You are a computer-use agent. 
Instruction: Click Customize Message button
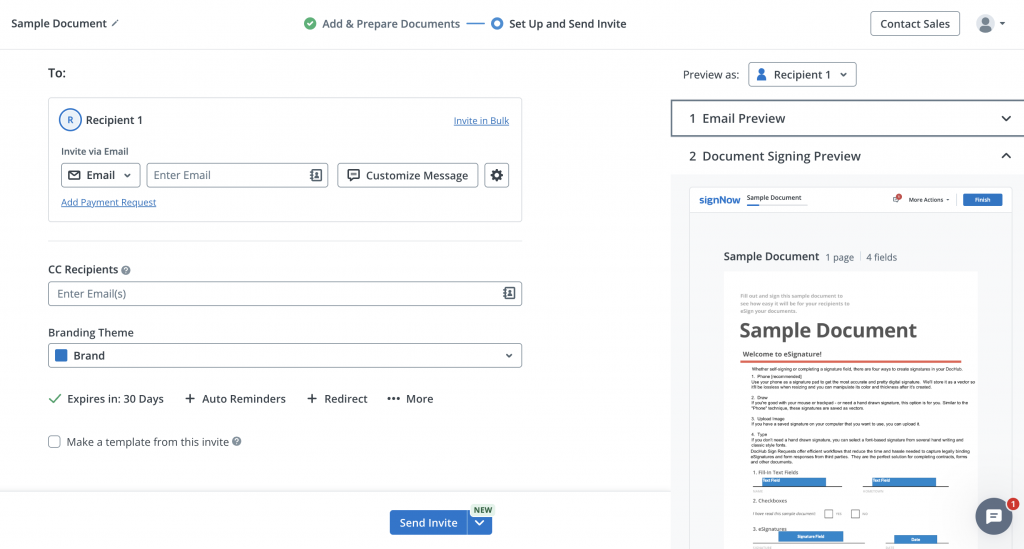pos(408,175)
